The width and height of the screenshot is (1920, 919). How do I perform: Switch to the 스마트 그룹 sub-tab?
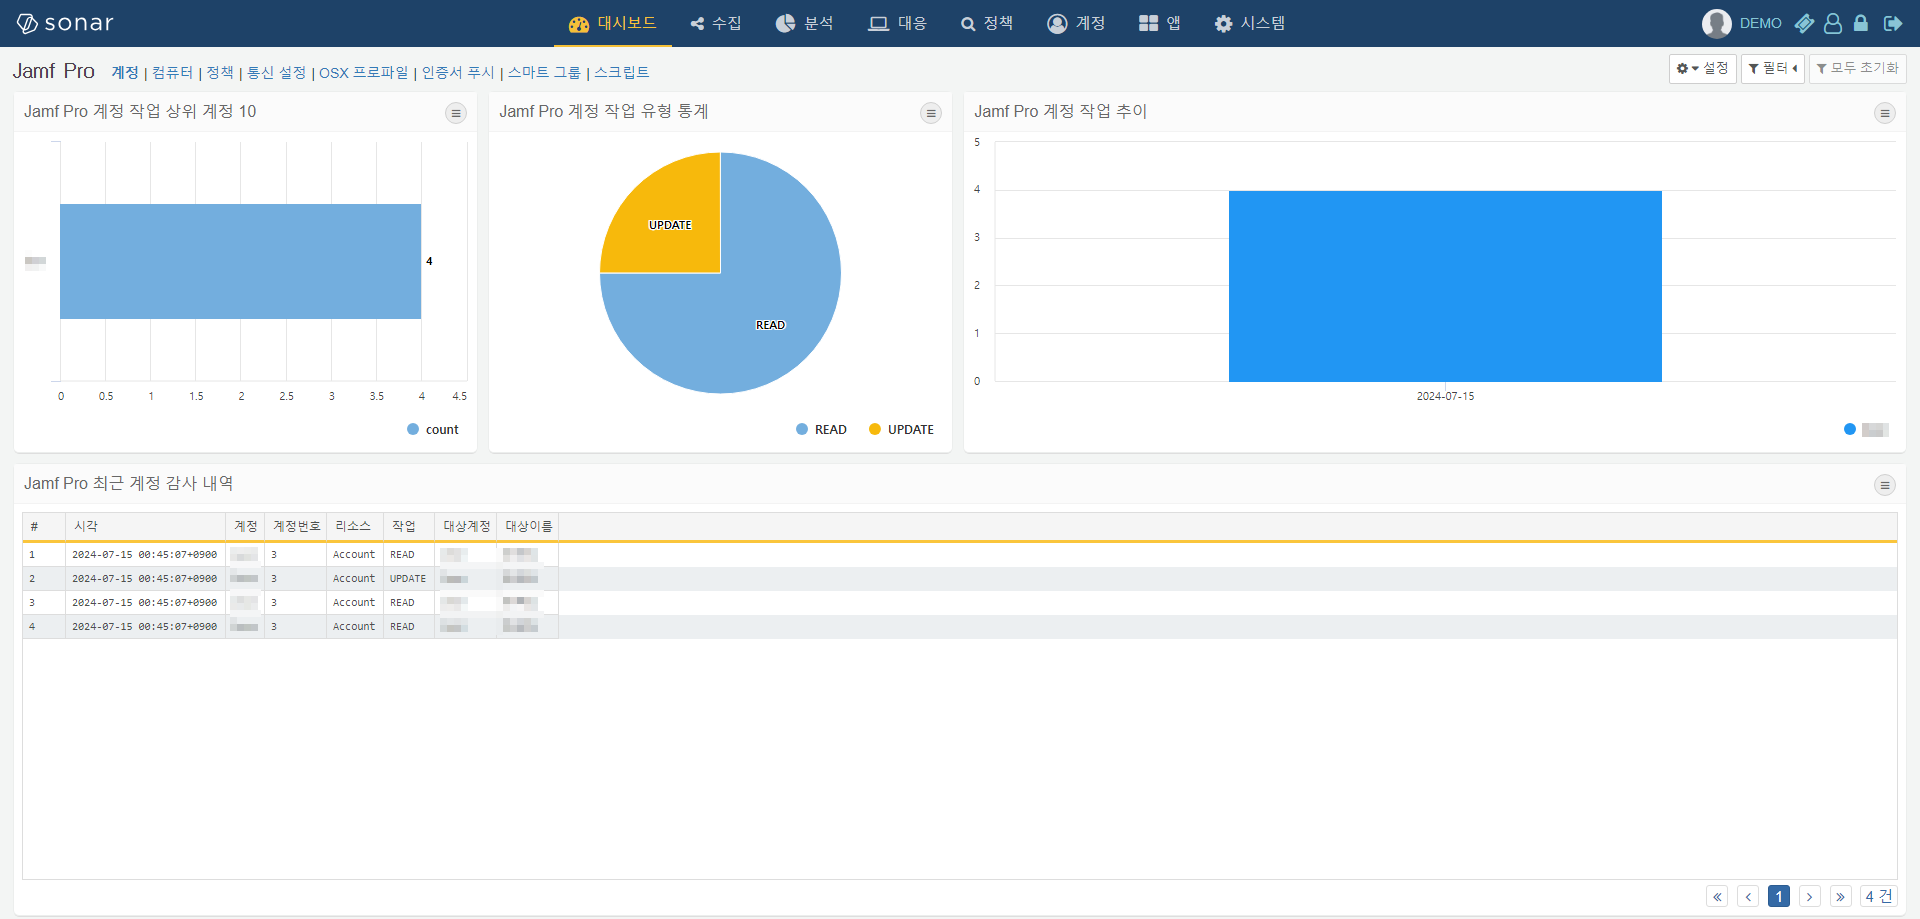544,72
